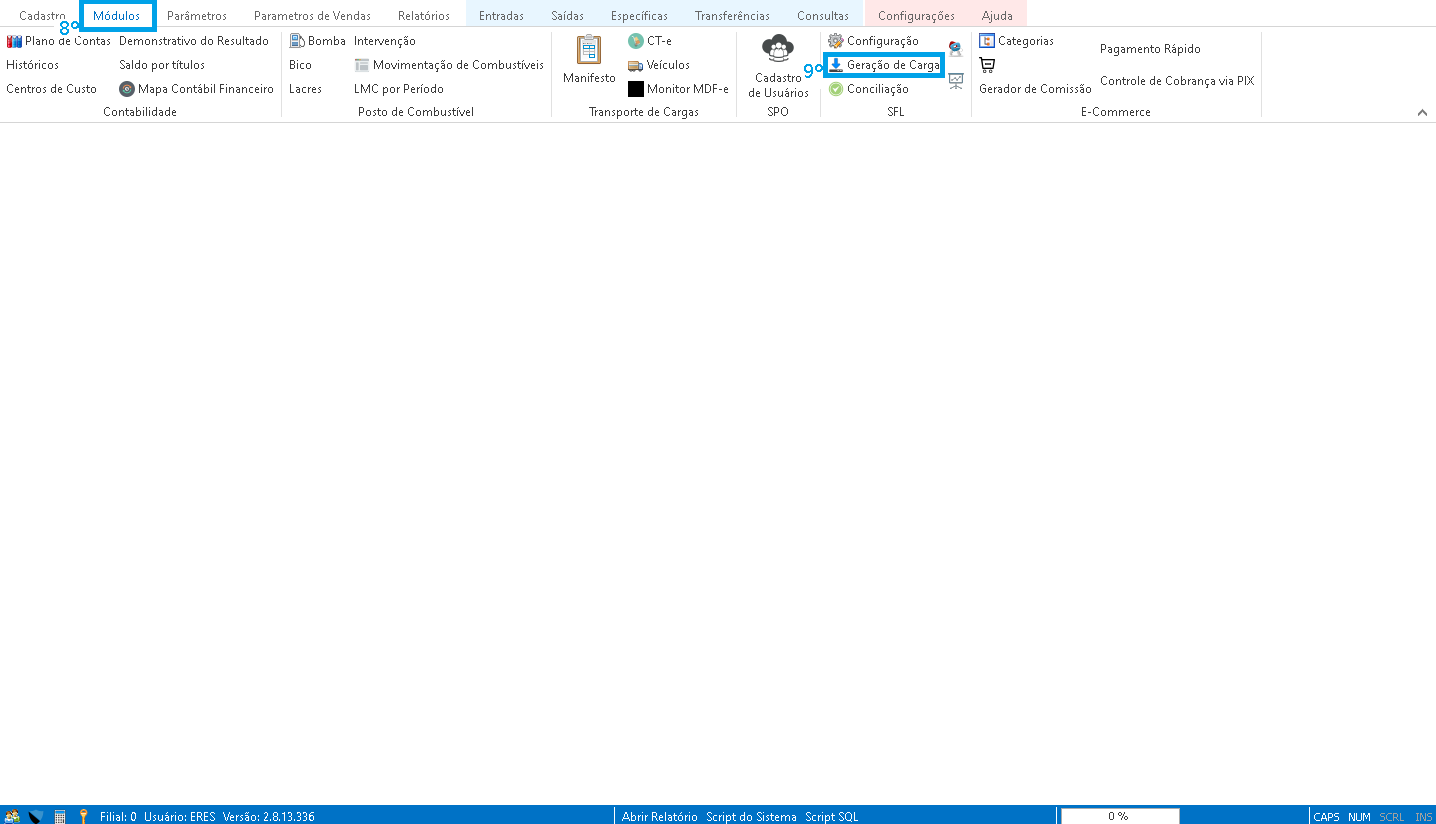The width and height of the screenshot is (1436, 824).
Task: Open E-Commerce Categorias
Action: (x=1016, y=41)
